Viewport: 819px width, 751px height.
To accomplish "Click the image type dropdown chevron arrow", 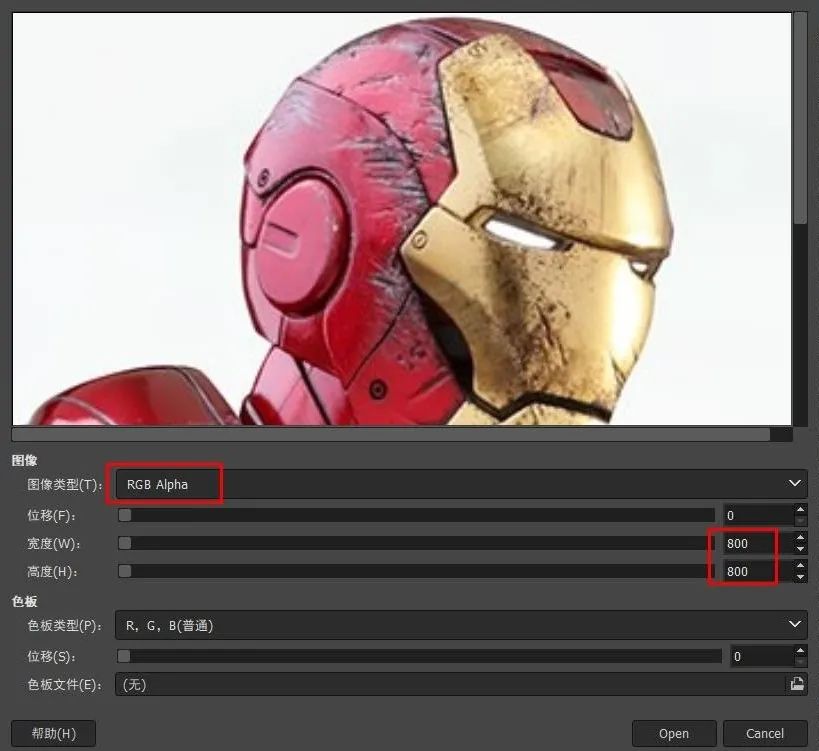I will click(795, 484).
